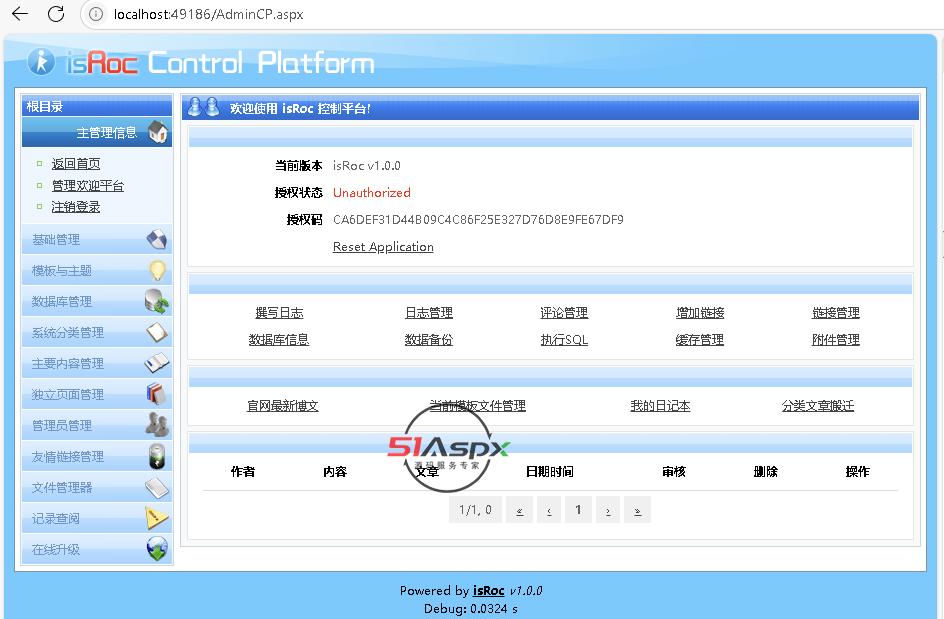Click the Reset Application link

point(383,247)
